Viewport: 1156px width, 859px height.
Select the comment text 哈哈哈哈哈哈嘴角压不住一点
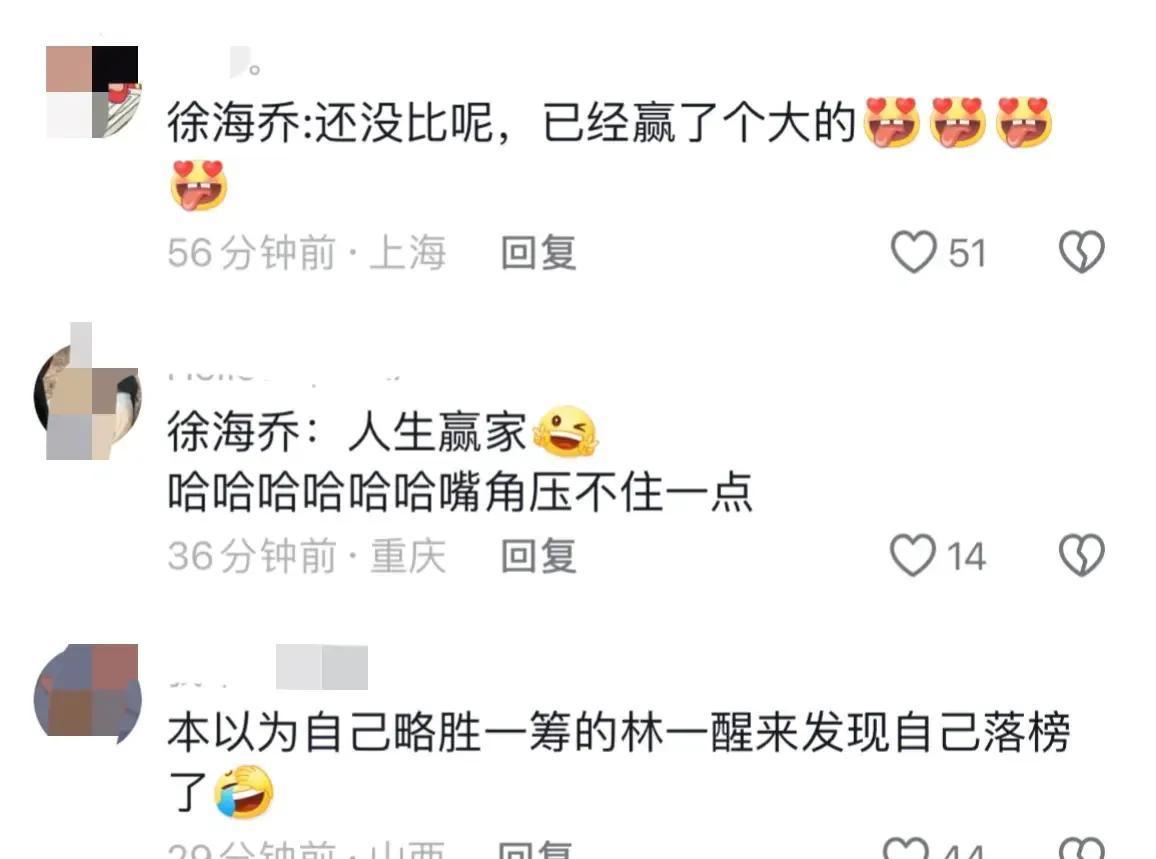tap(460, 492)
